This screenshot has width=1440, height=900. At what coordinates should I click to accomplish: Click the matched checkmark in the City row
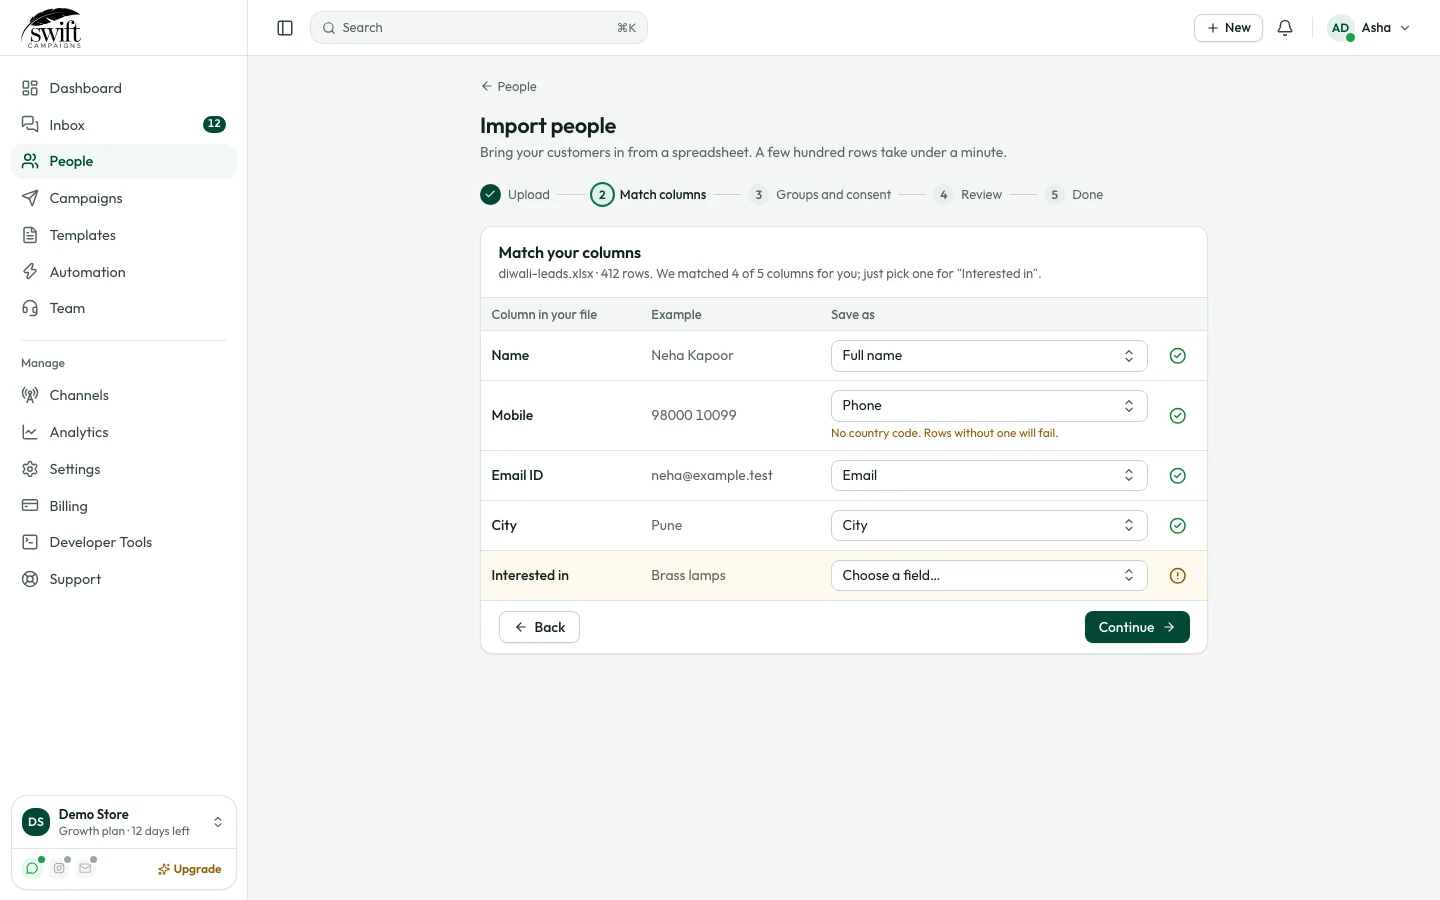1178,526
